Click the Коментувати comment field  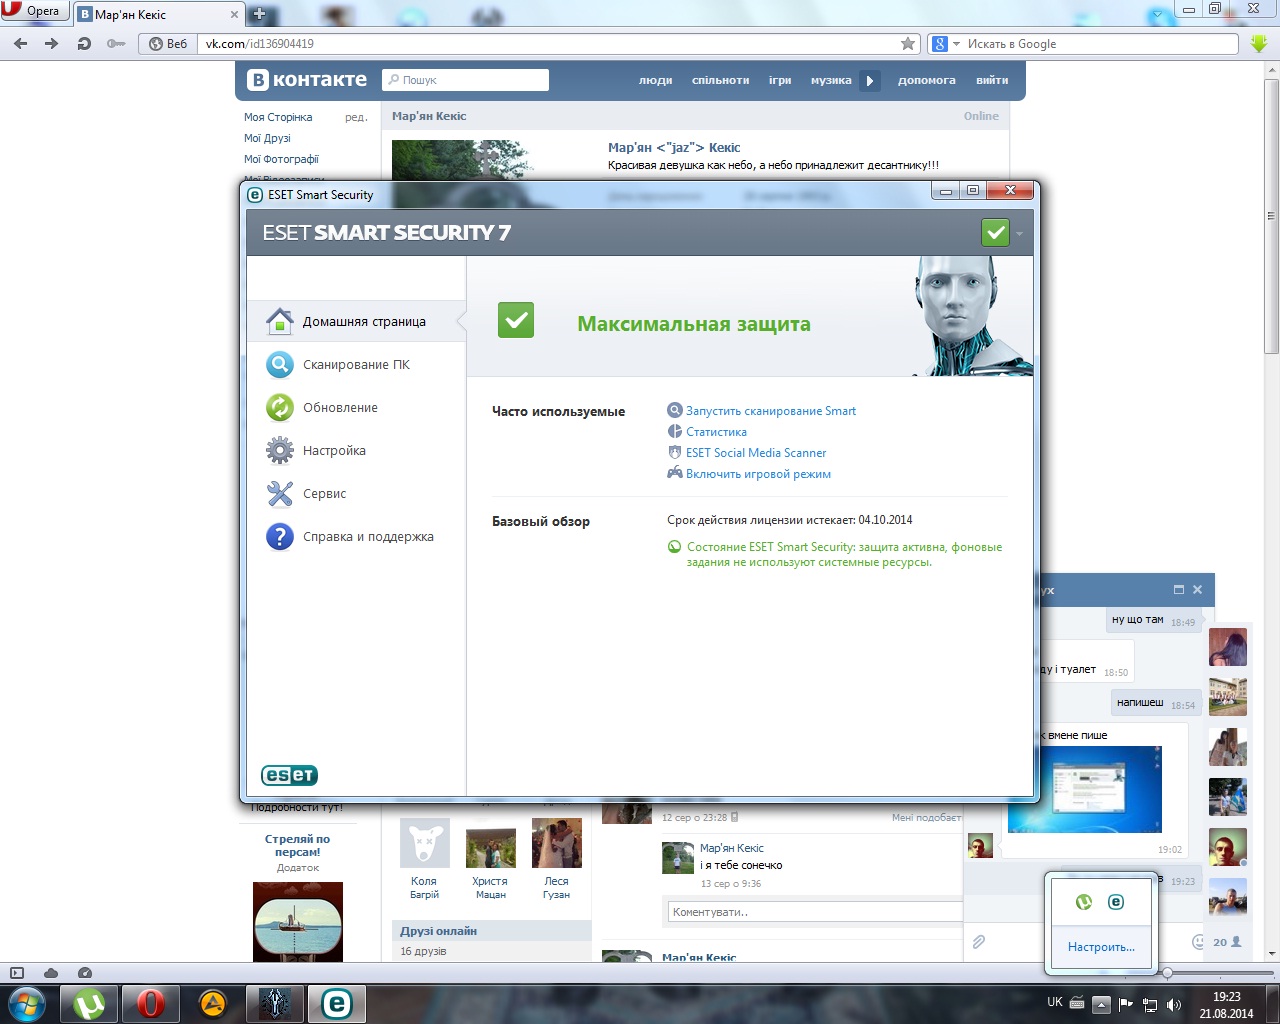tap(815, 912)
